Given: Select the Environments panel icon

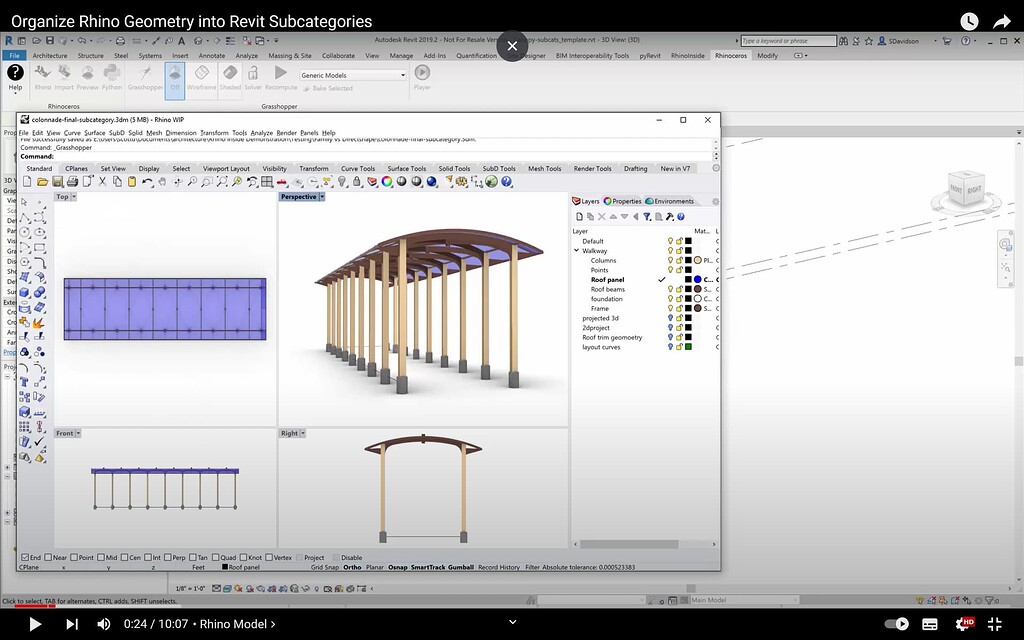Looking at the screenshot, I should click(x=650, y=201).
